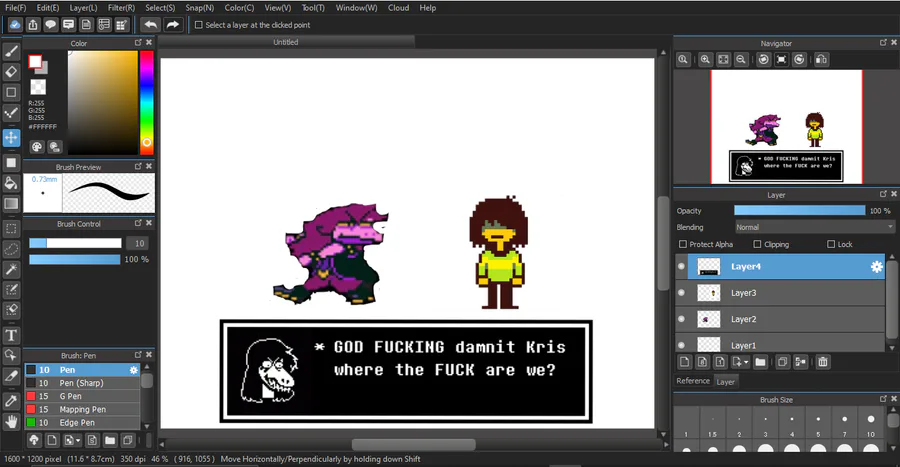Open Layer4 settings gear
The image size is (900, 467).
point(876,267)
